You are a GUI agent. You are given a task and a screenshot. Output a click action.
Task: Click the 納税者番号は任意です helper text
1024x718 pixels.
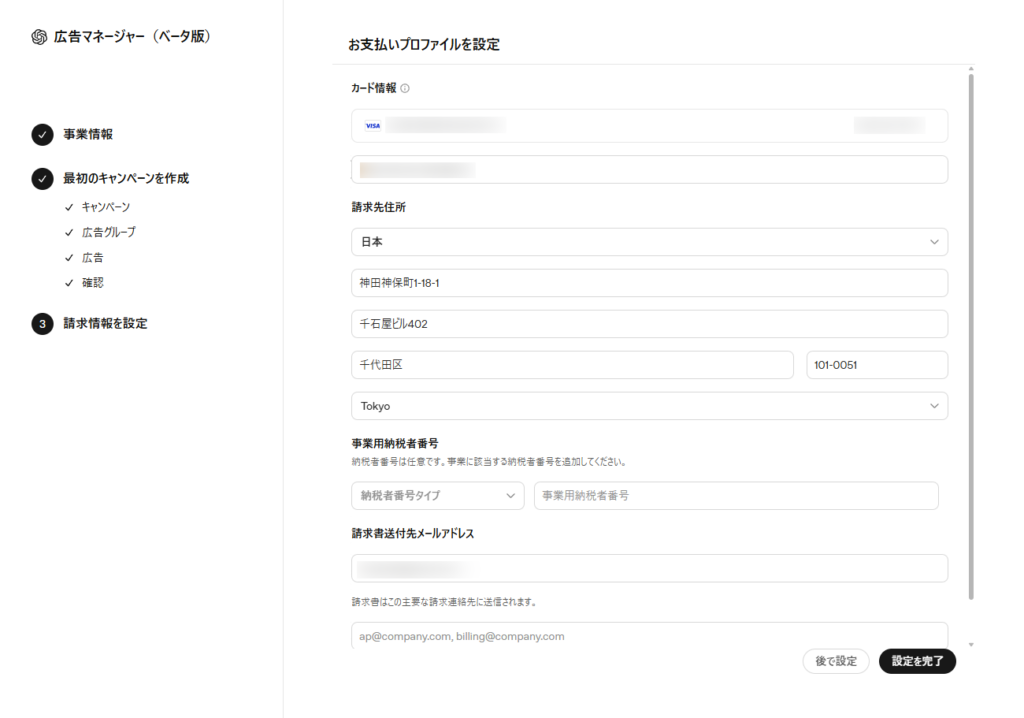489,462
